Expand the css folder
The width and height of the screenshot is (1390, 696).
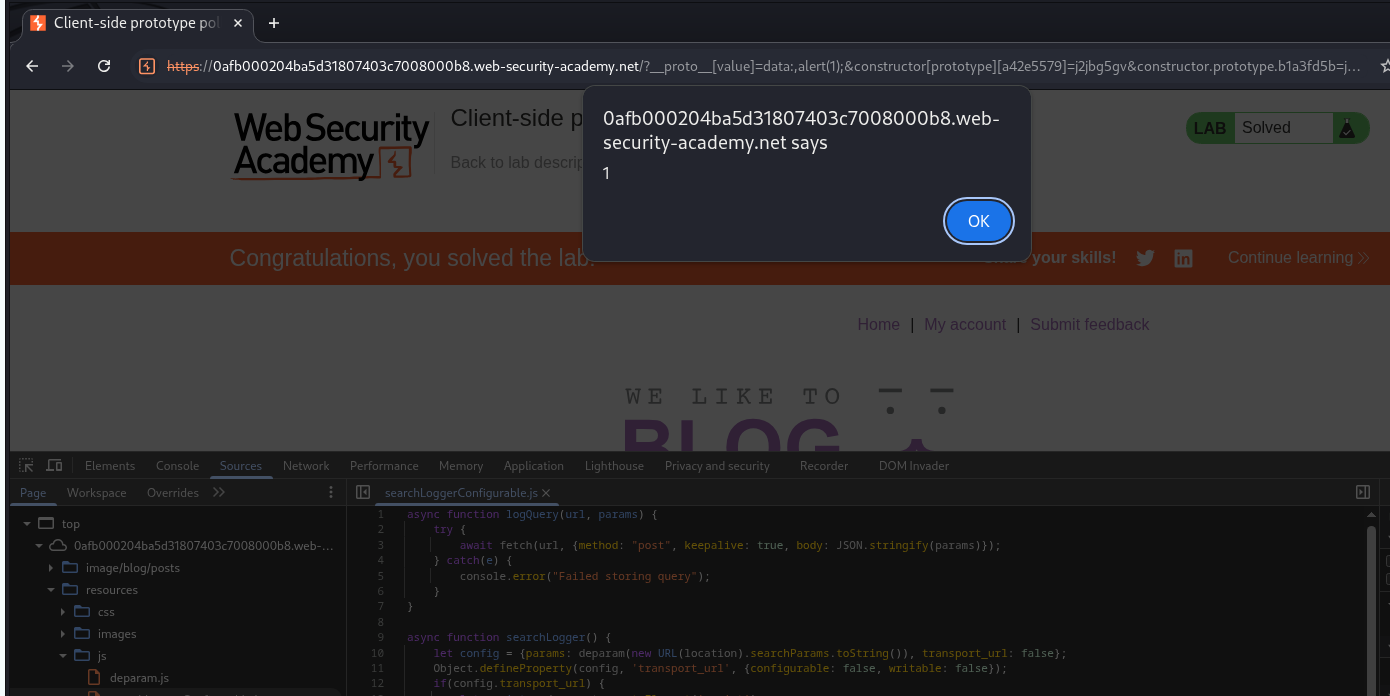tap(63, 612)
